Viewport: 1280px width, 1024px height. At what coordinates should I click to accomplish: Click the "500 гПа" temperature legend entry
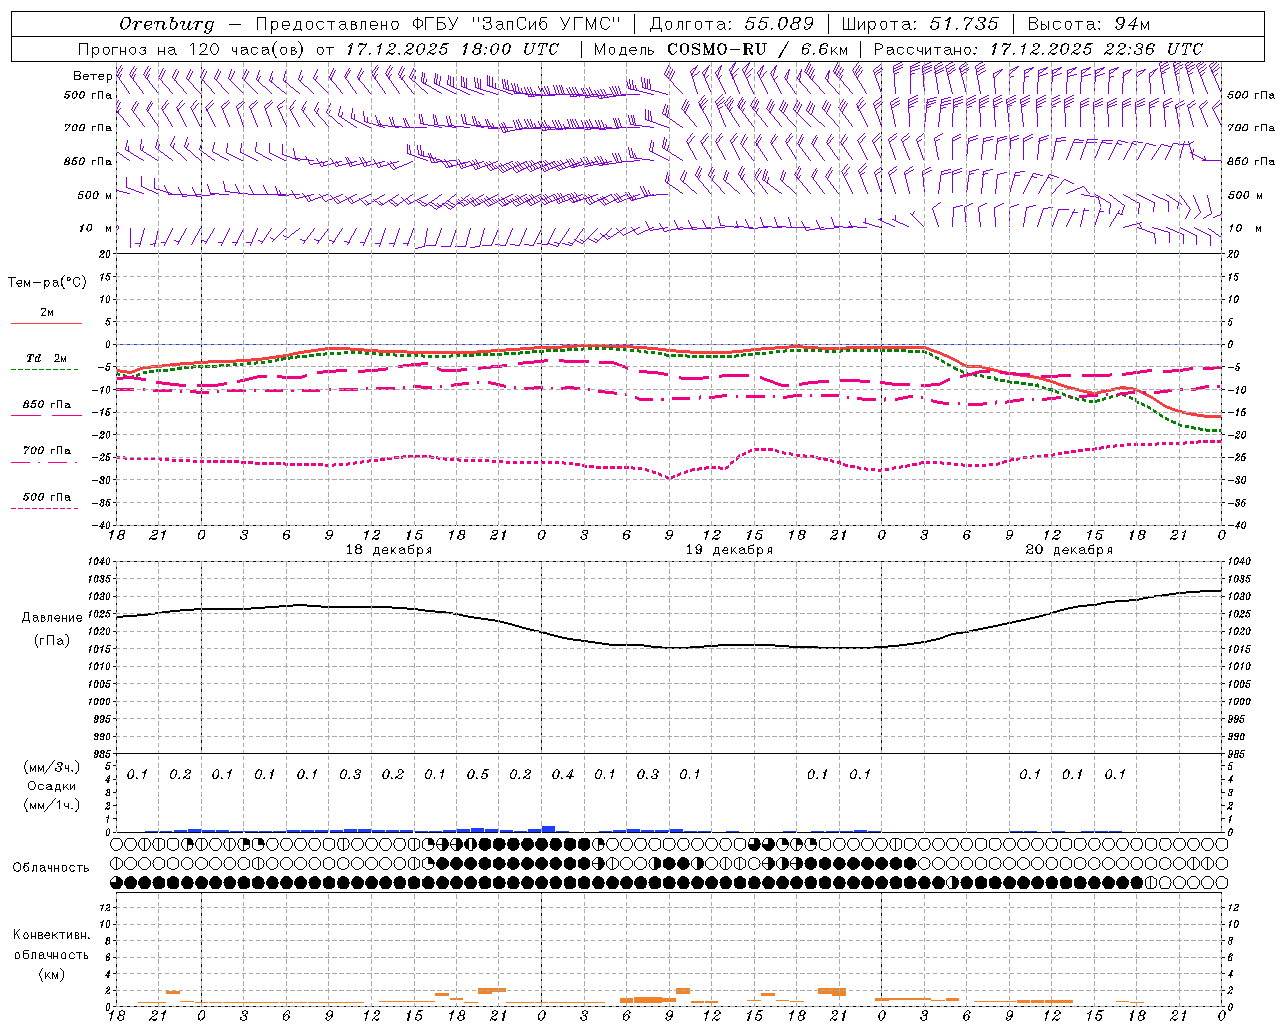click(46, 497)
